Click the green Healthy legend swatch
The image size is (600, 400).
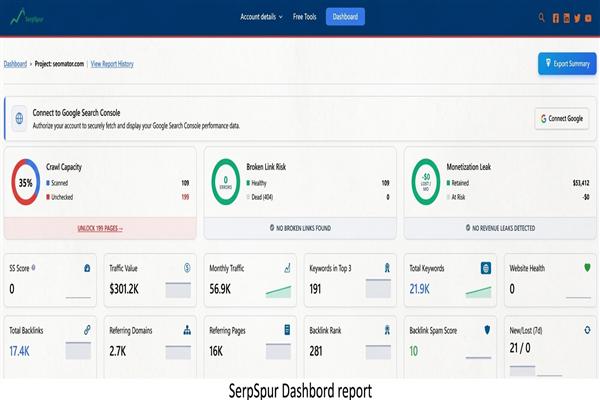[x=248, y=183]
